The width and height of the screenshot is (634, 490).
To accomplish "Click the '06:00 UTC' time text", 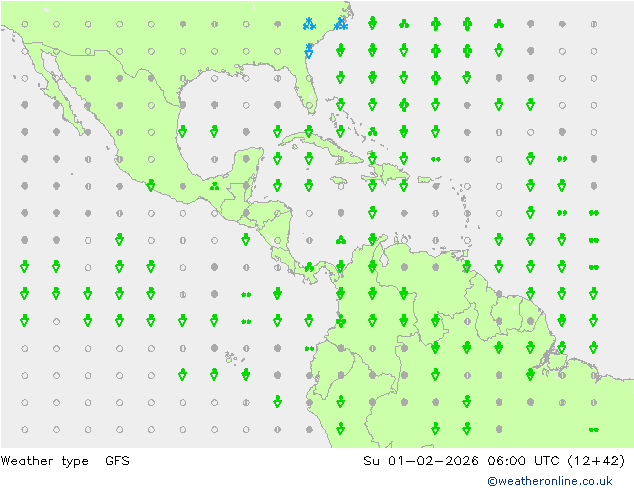I will (524, 461).
